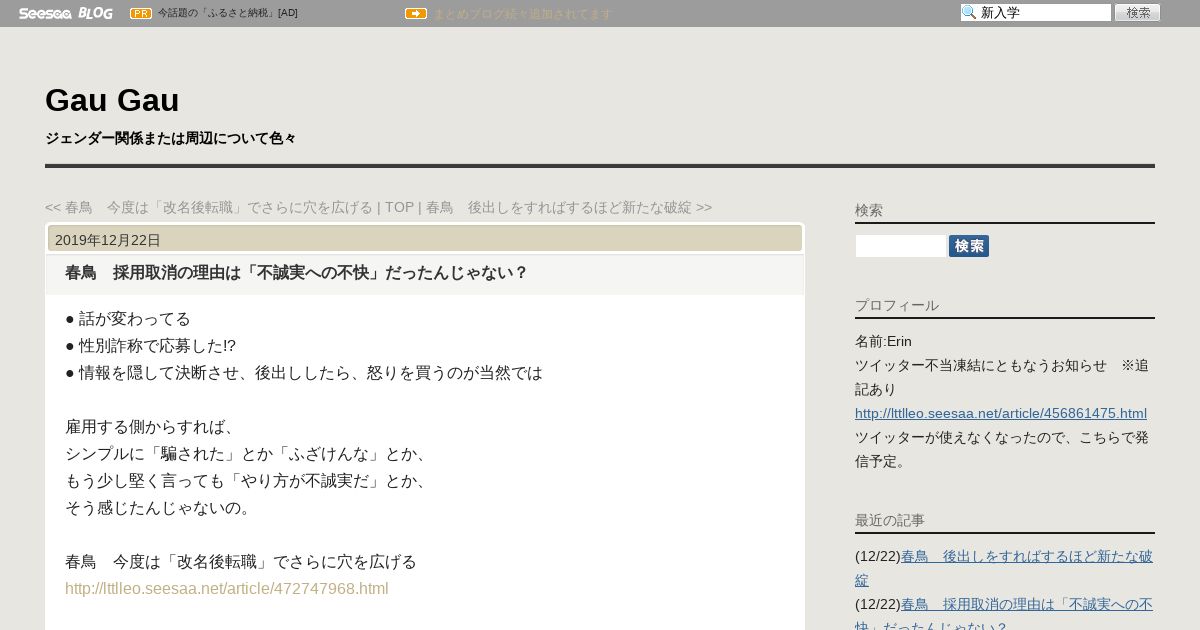Open article title 採用取消の理由は「不誠実への不快」
The height and width of the screenshot is (630, 1200).
[x=296, y=273]
